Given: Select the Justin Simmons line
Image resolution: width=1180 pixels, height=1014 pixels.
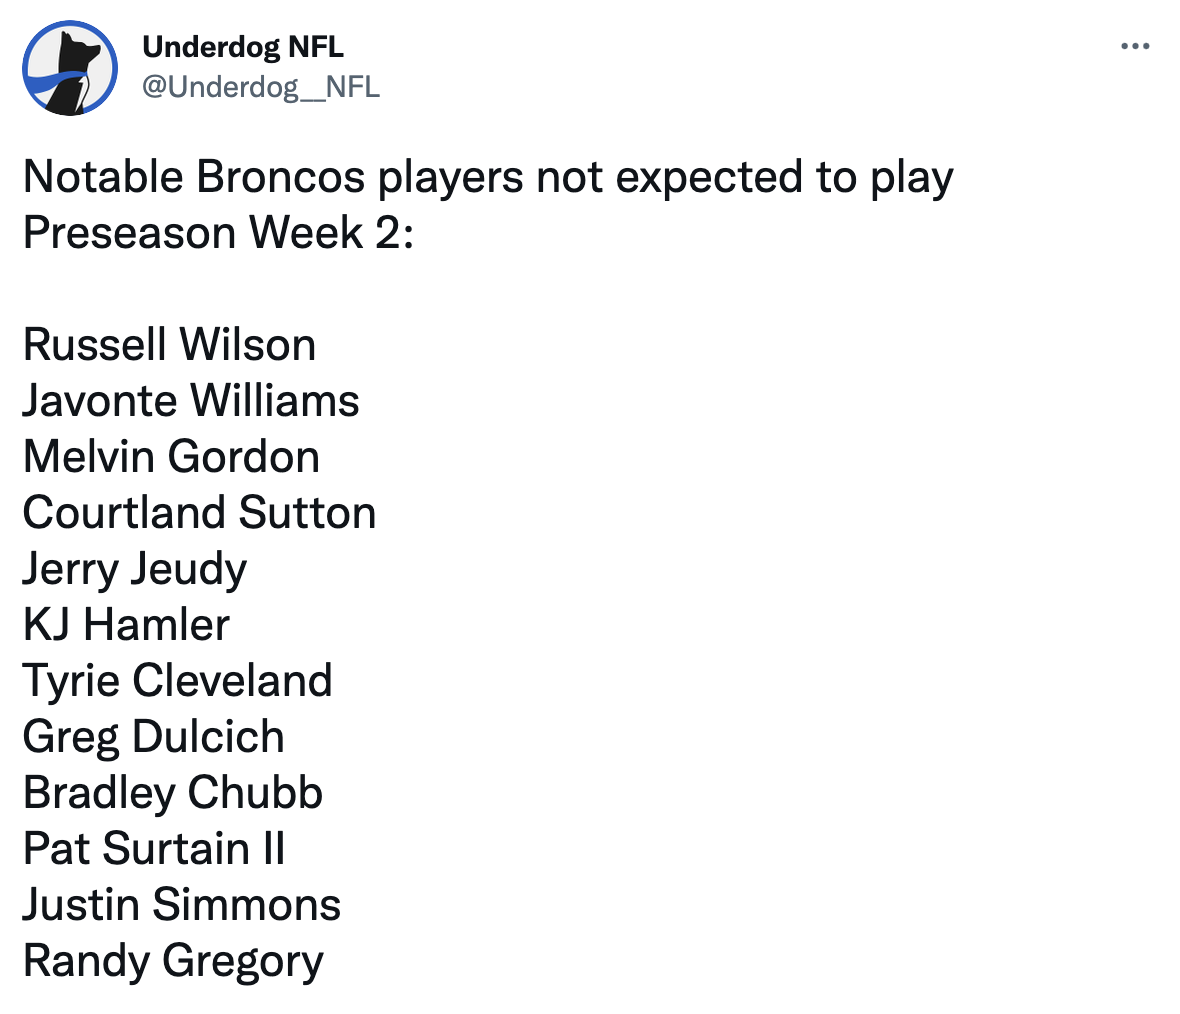Looking at the screenshot, I should (x=181, y=905).
